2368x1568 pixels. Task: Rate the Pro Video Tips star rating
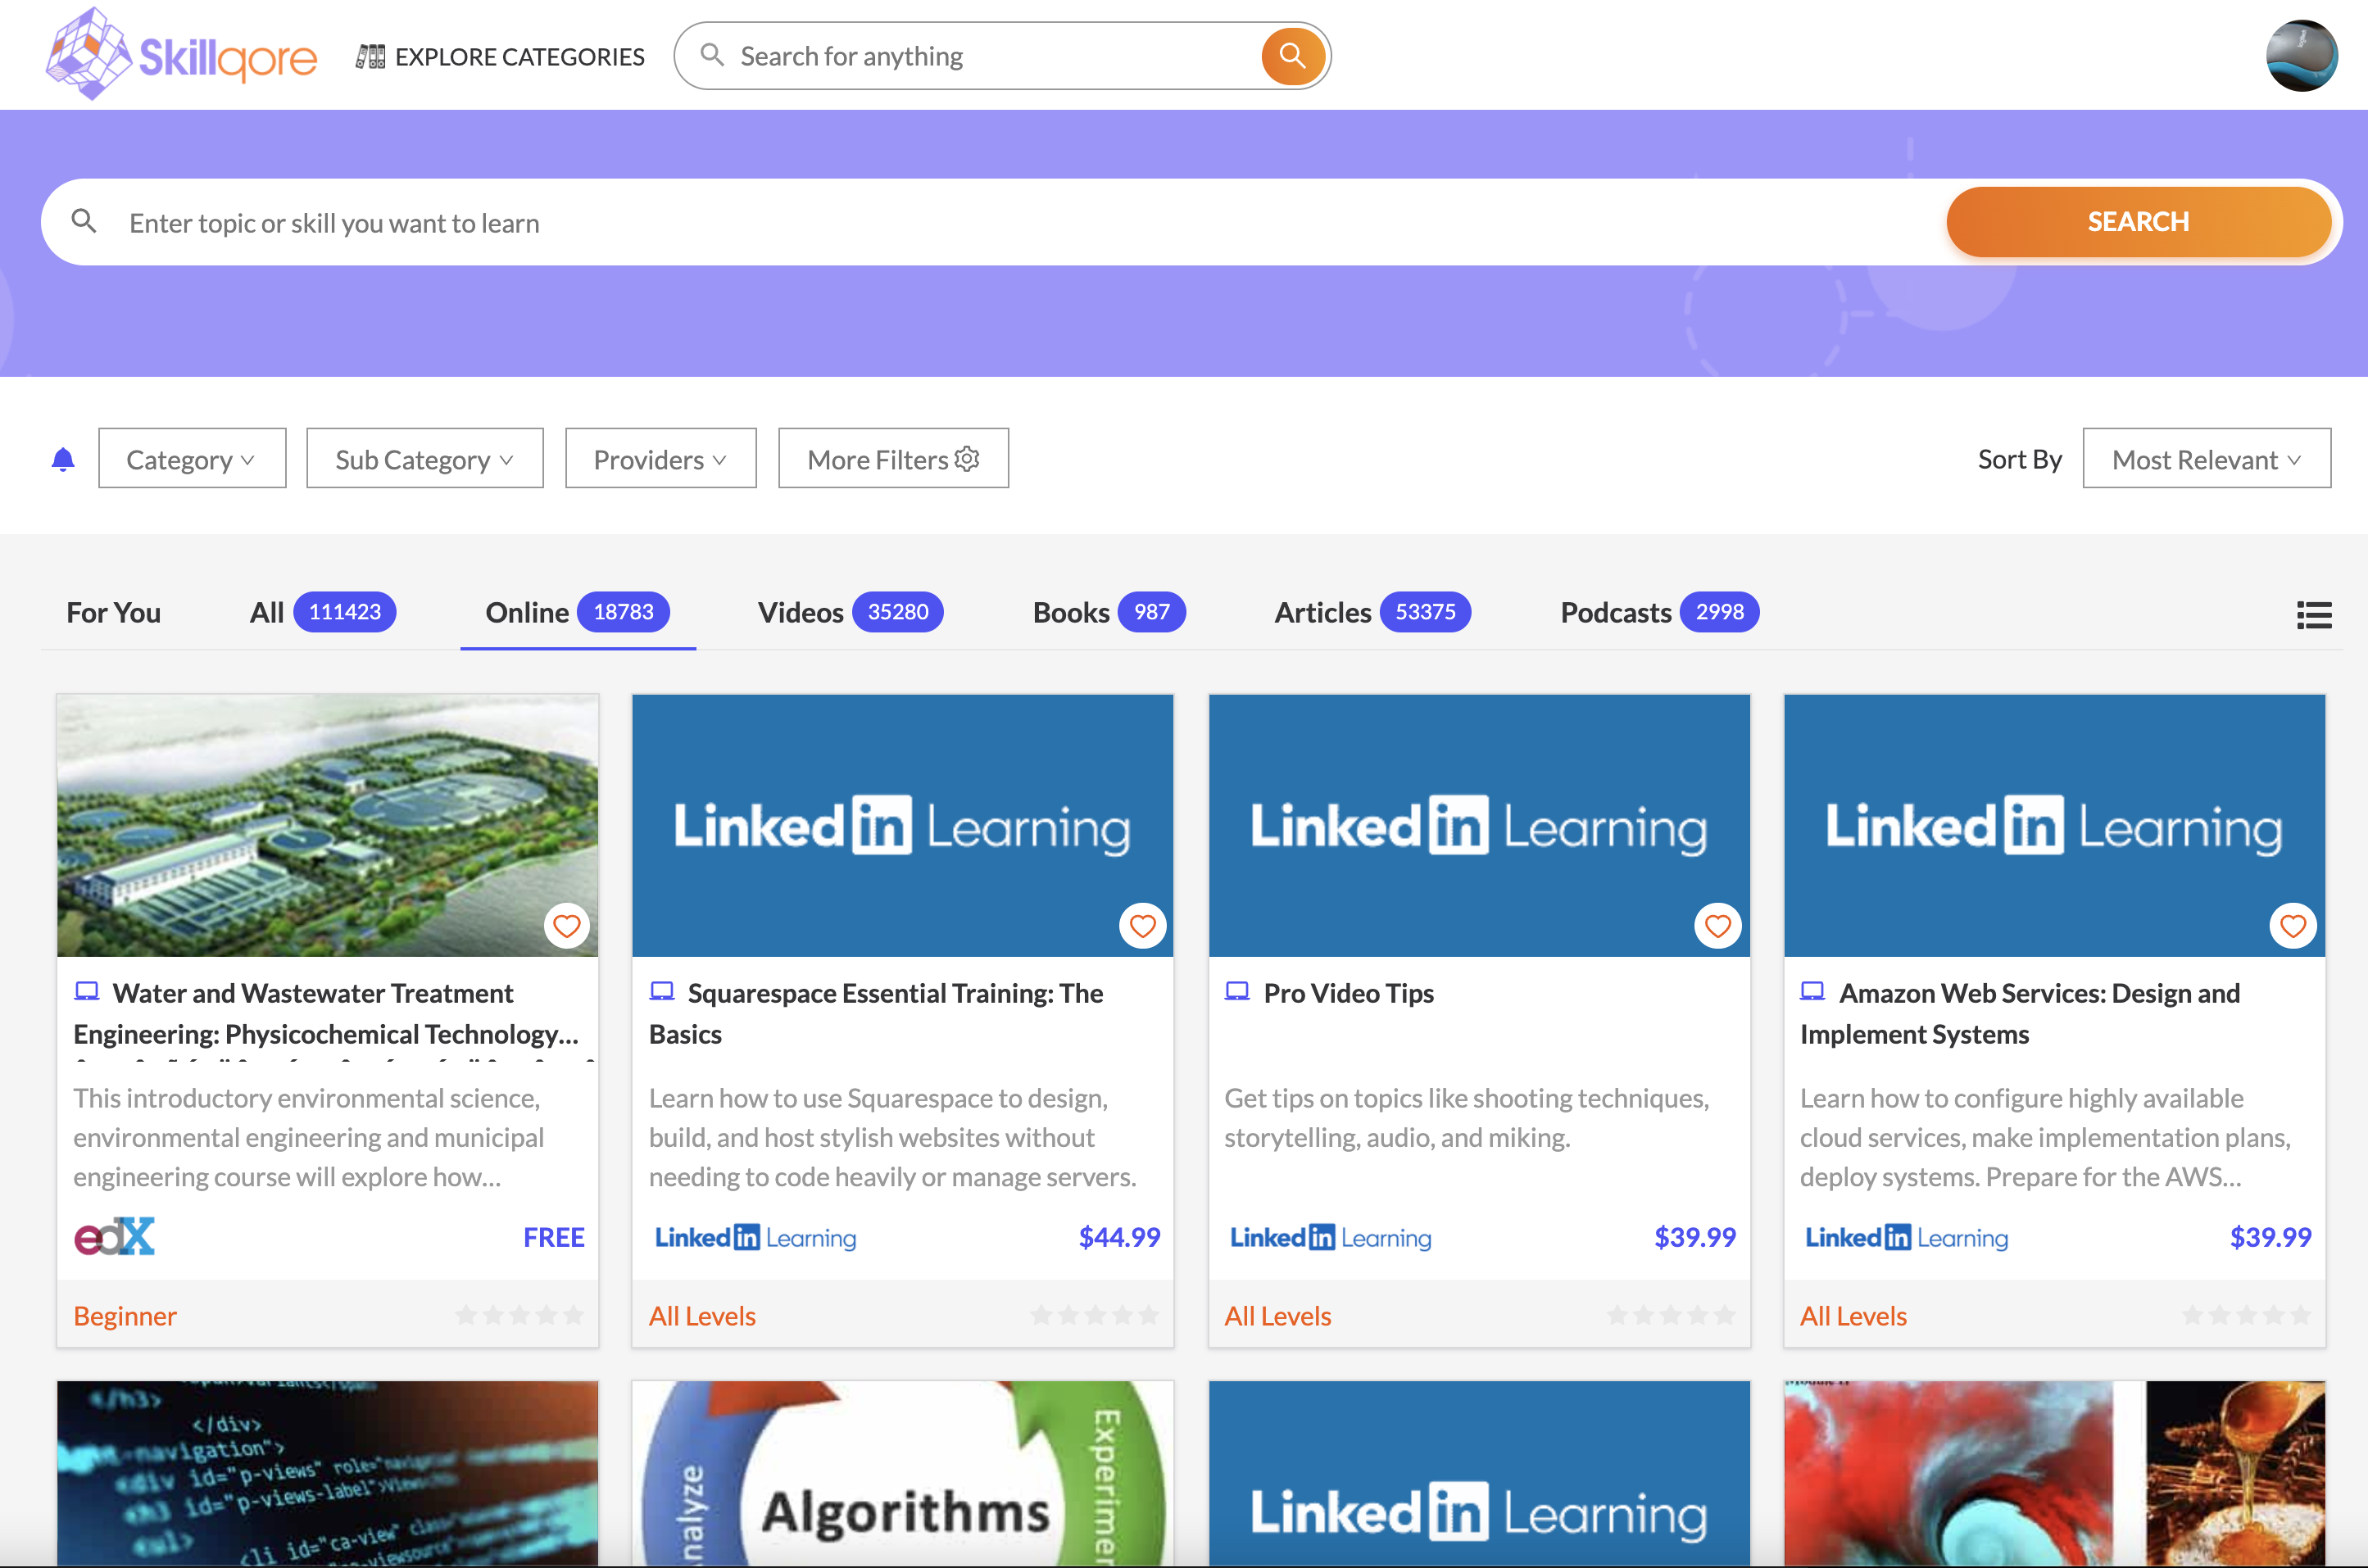[1670, 1315]
